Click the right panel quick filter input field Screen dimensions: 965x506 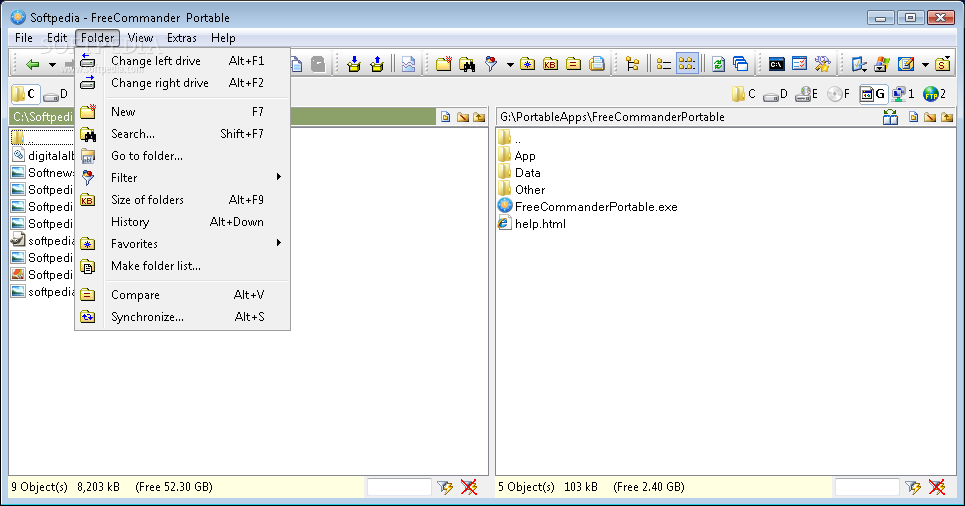pyautogui.click(x=867, y=487)
